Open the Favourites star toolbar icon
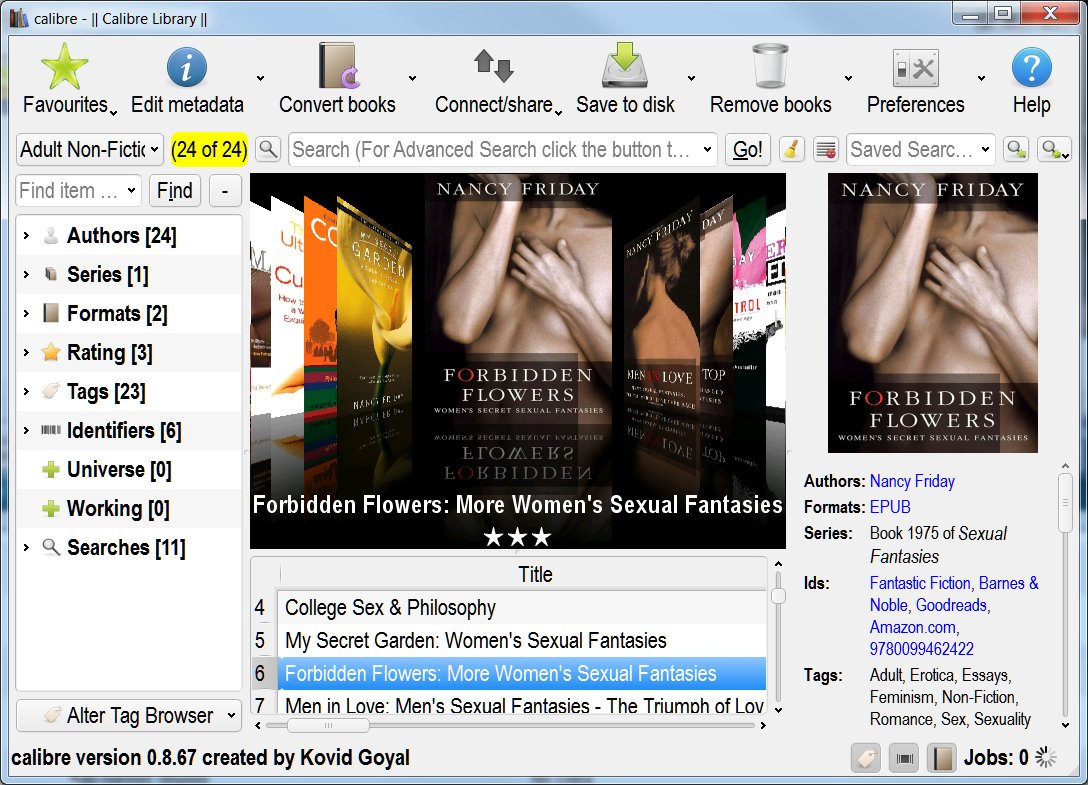 (65, 67)
